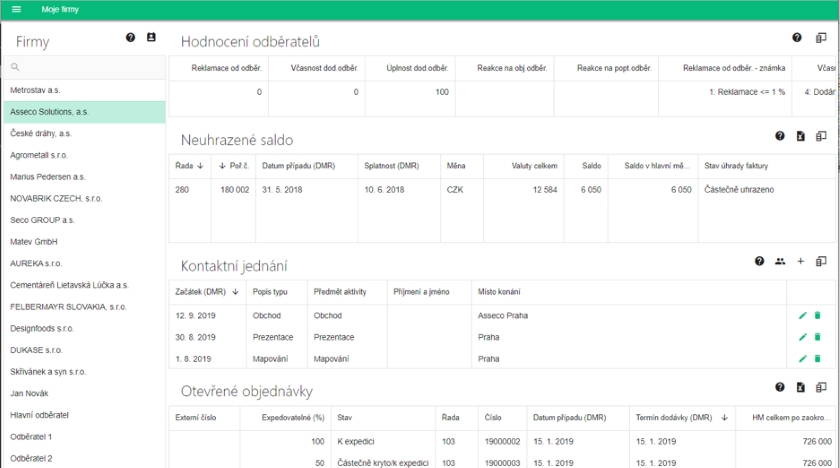Open the hamburger menu in the green header
Viewport: 840px width, 468px height.
[16, 9]
